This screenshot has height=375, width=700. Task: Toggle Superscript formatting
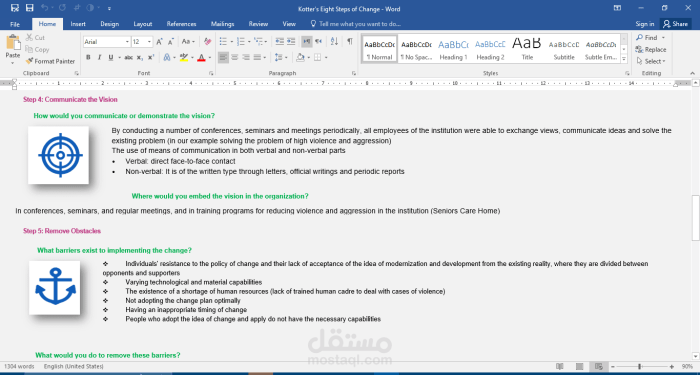click(x=151, y=57)
